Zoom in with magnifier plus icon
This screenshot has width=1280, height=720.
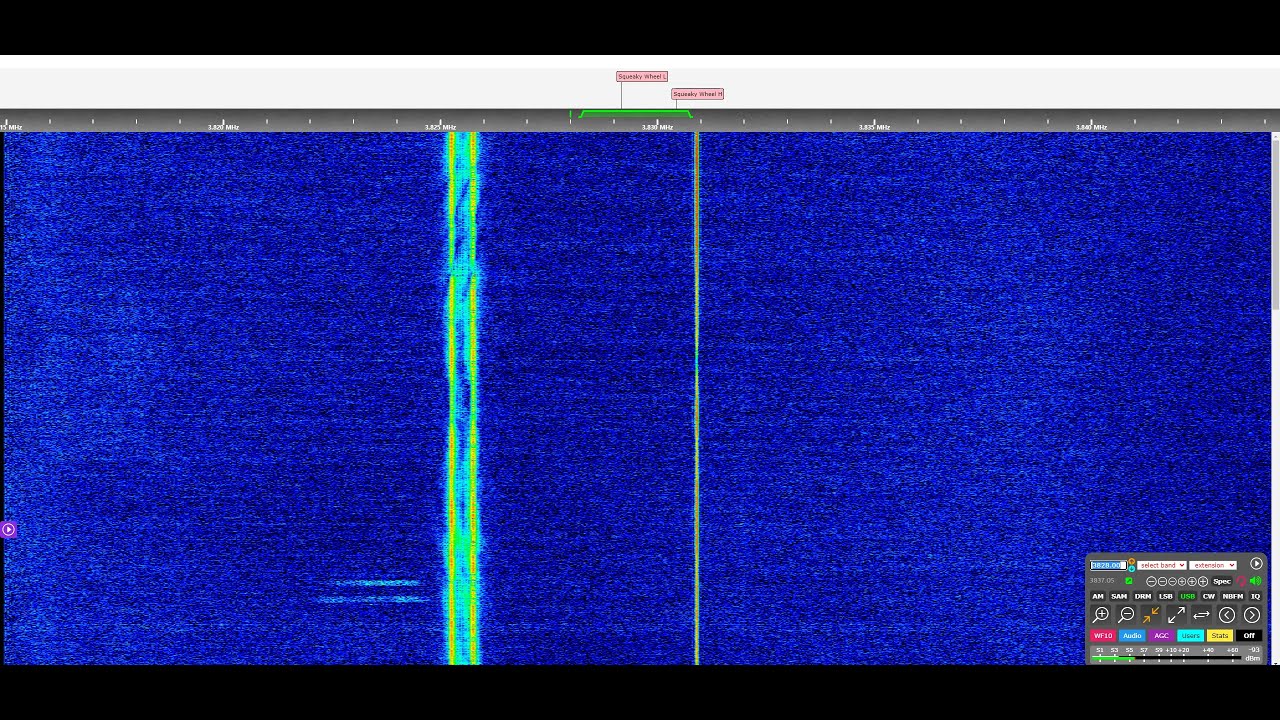pos(1101,615)
